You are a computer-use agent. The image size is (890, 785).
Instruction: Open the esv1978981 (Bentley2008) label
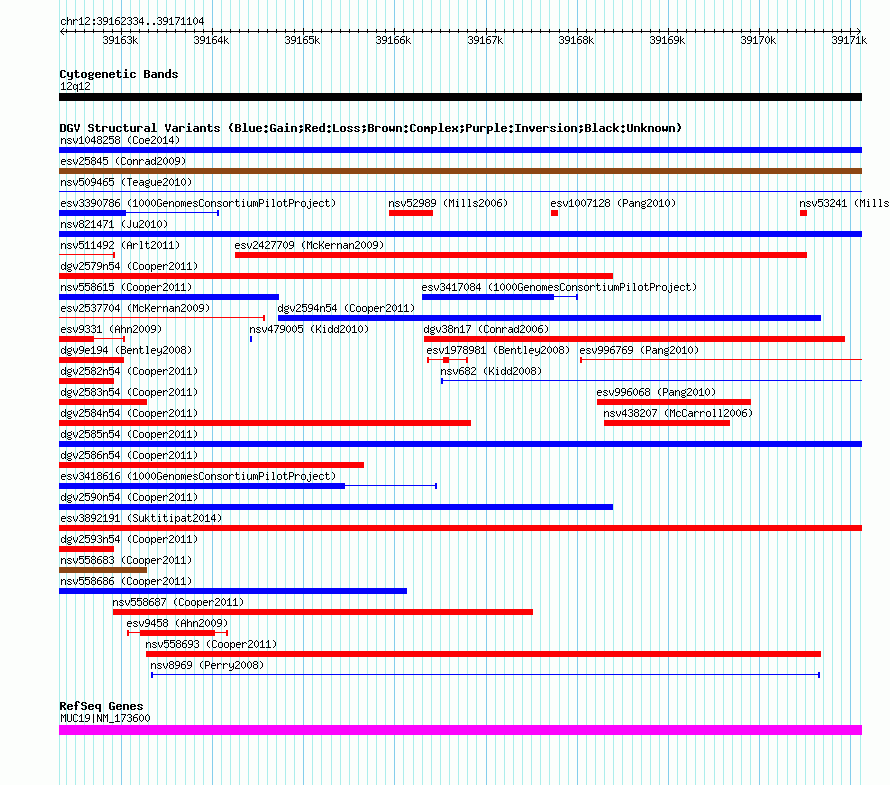tap(498, 350)
